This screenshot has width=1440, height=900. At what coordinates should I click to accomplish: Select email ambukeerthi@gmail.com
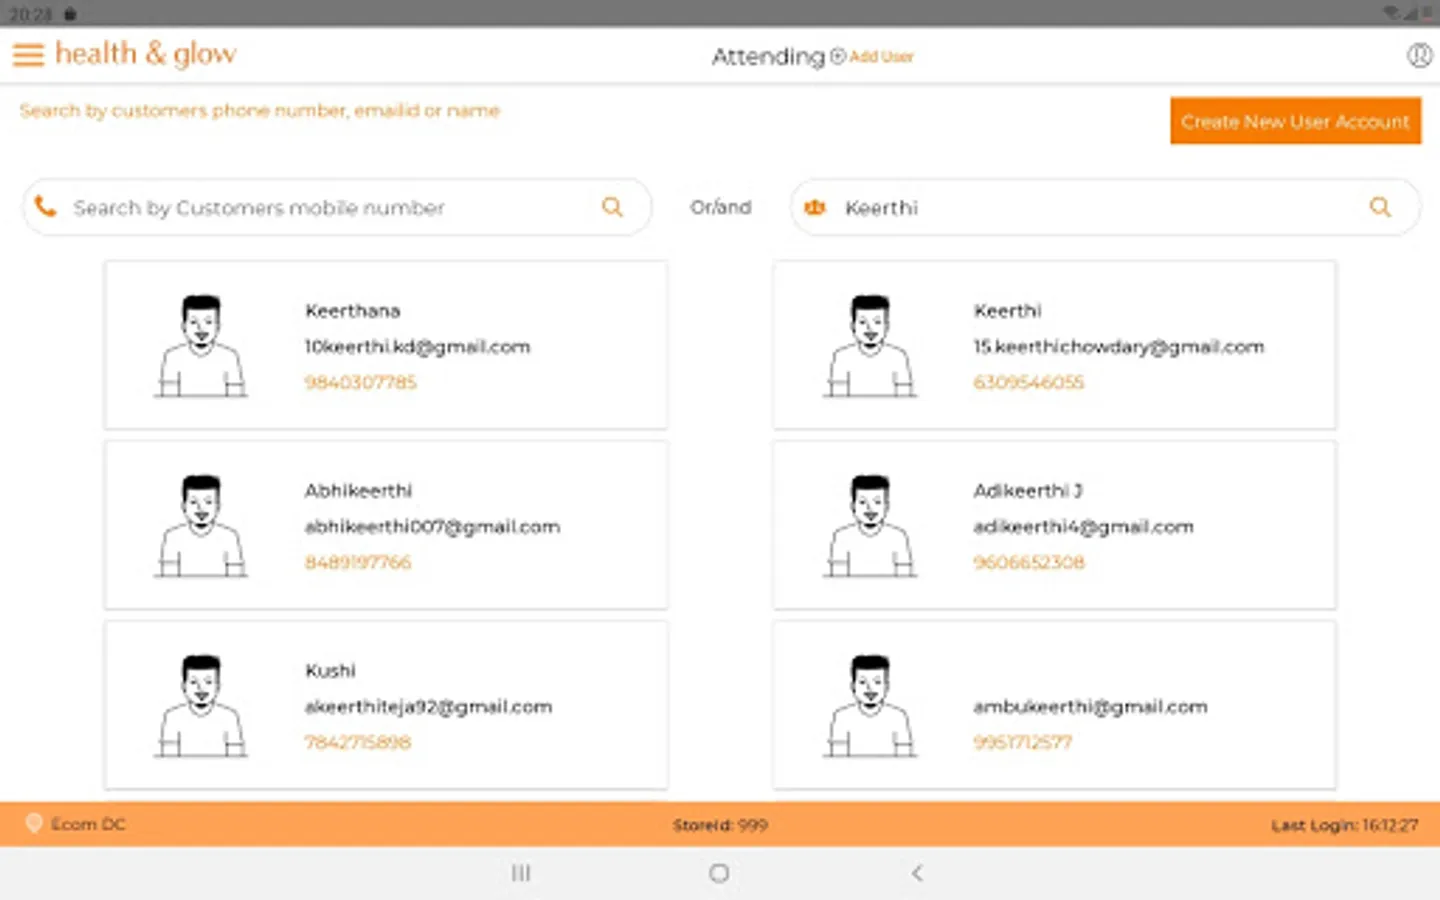point(1091,707)
